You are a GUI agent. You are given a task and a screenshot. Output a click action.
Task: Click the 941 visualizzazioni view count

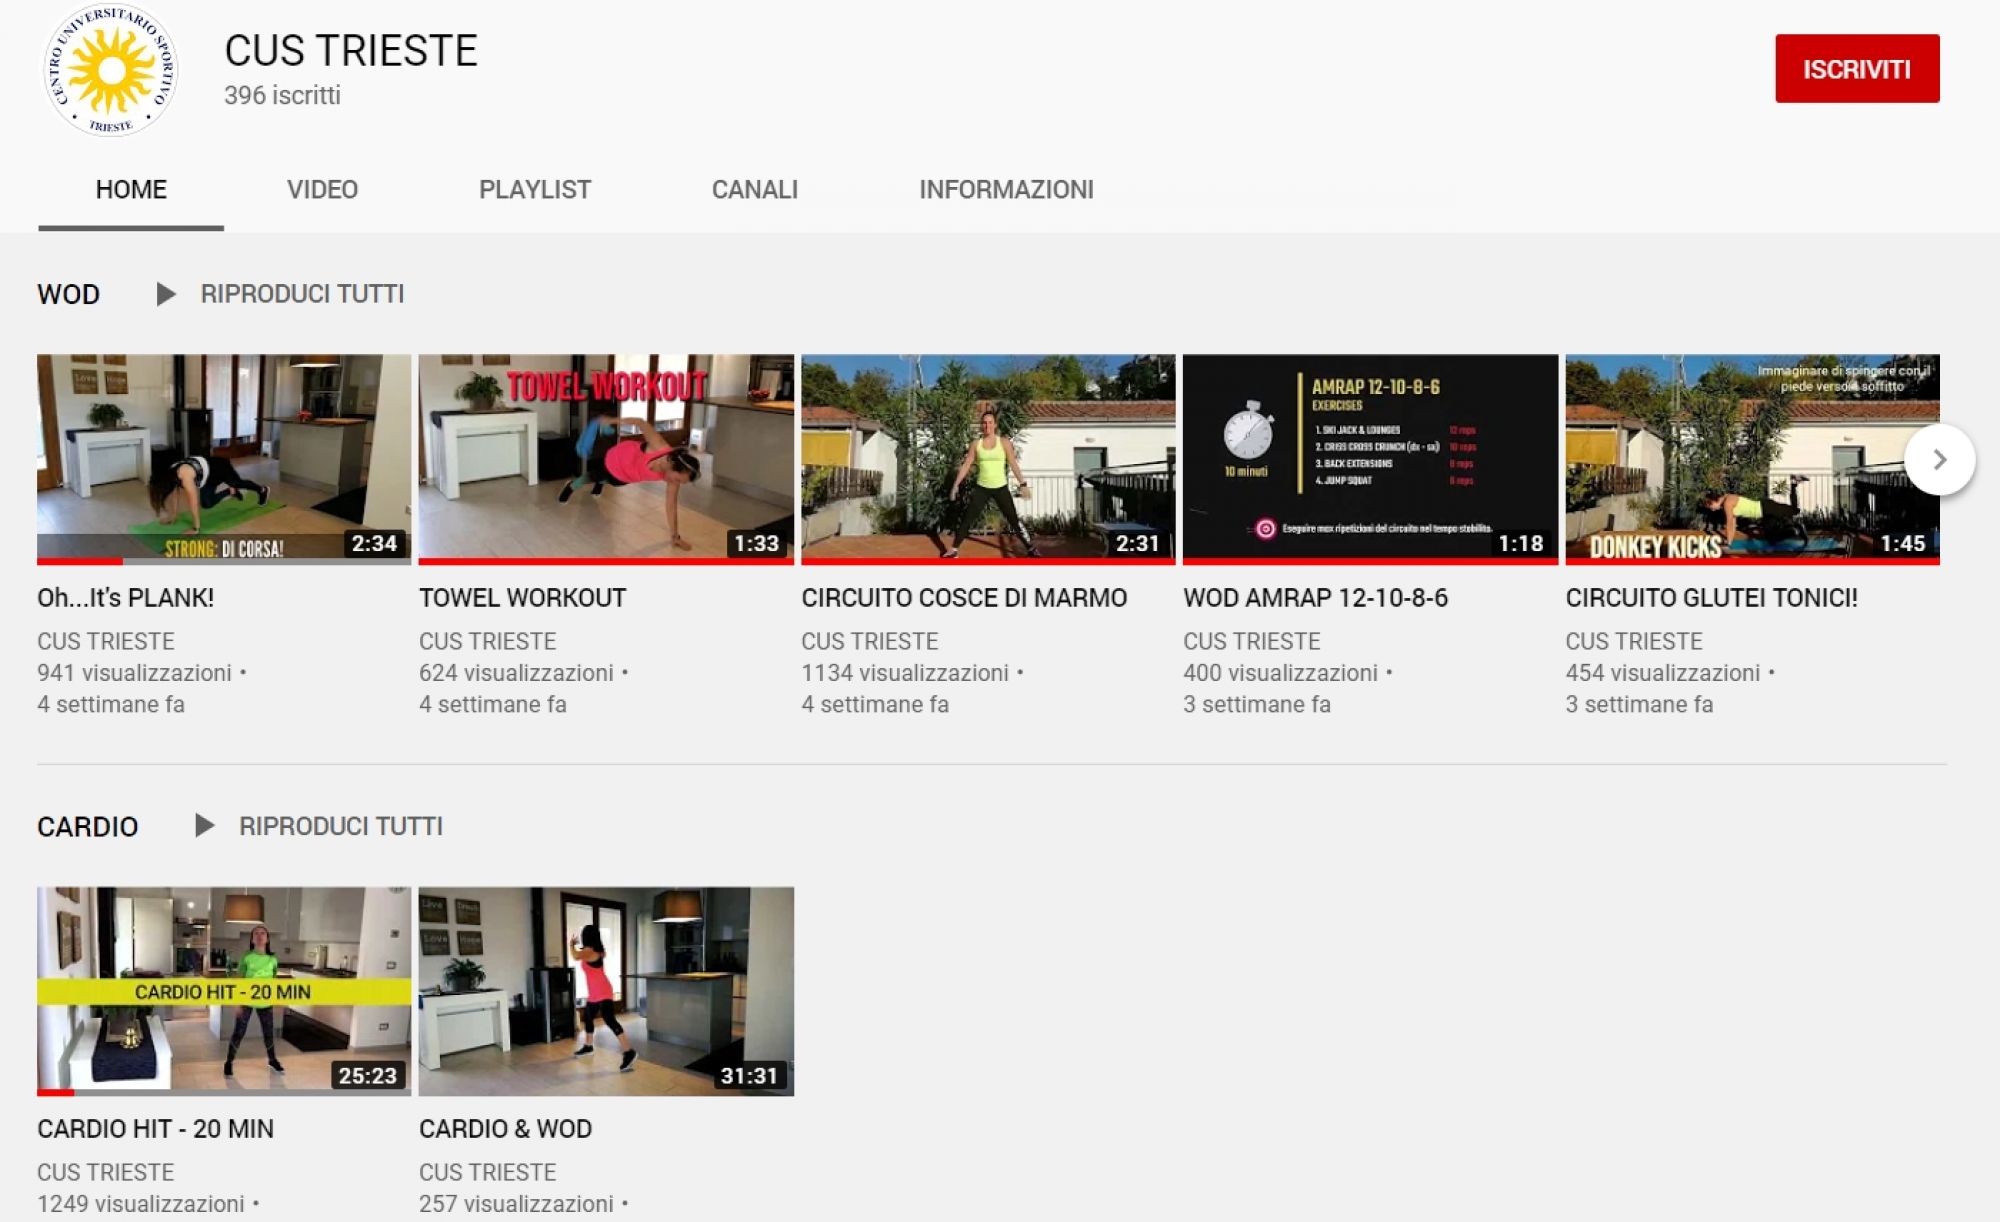pos(134,673)
